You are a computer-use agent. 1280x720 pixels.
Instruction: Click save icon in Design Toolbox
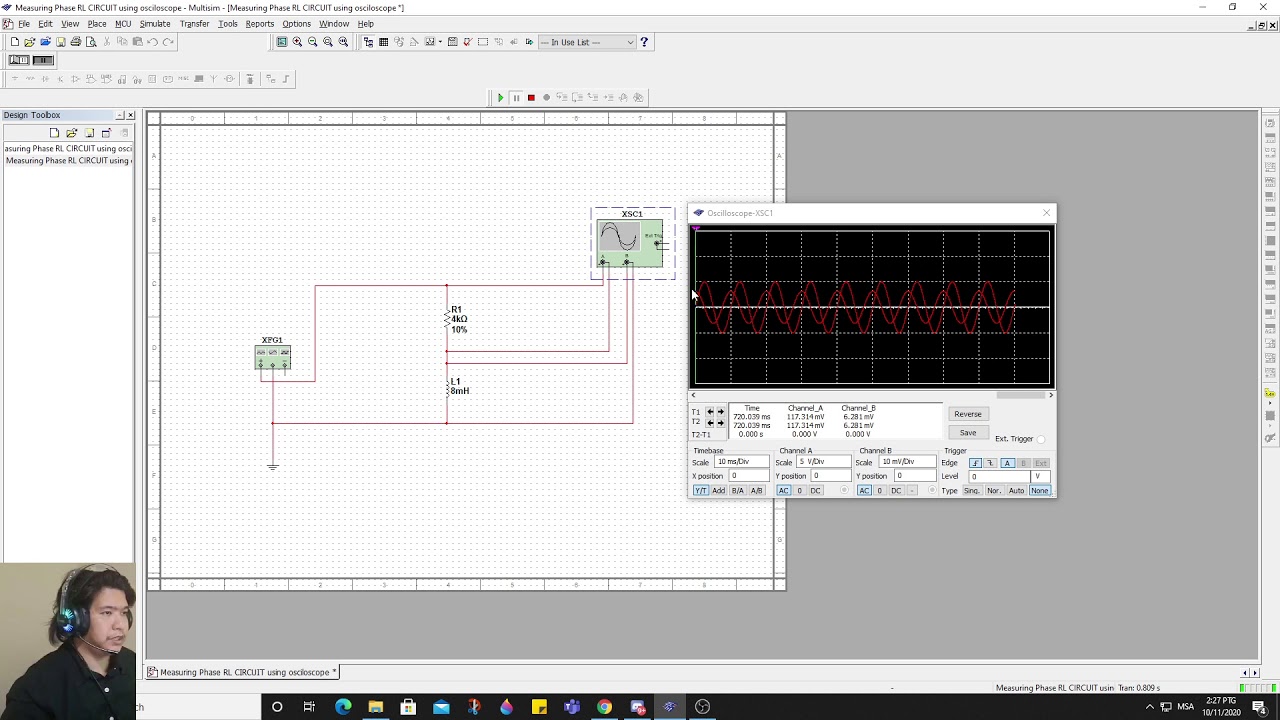[89, 133]
